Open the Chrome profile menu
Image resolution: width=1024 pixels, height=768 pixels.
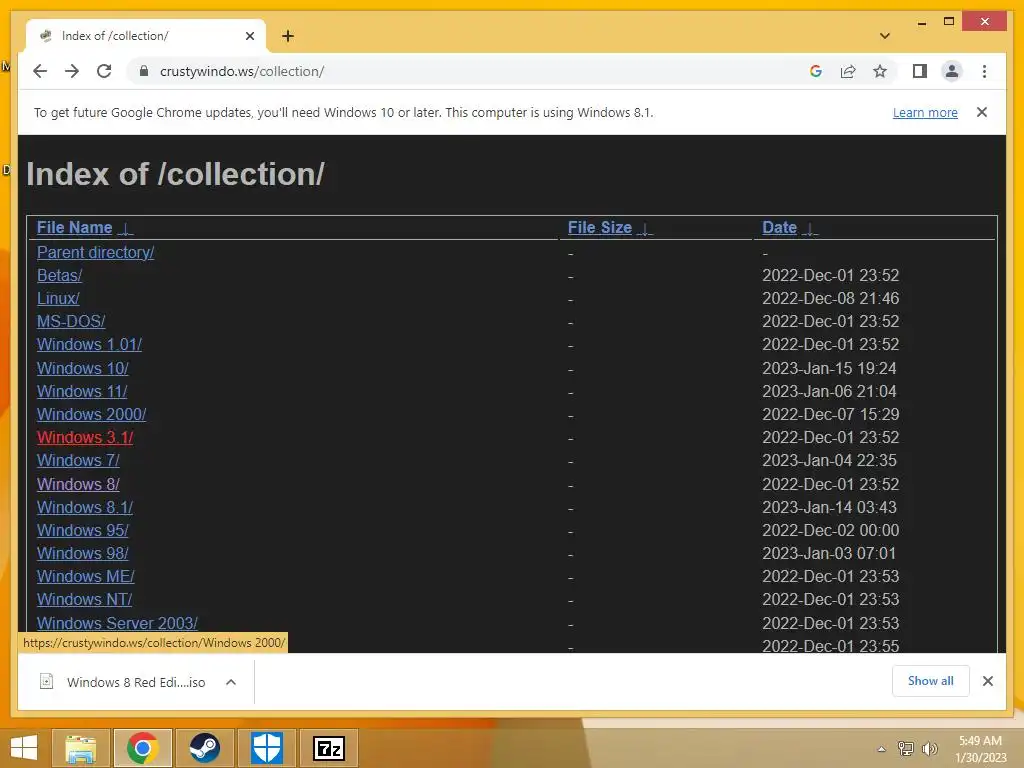coord(952,71)
